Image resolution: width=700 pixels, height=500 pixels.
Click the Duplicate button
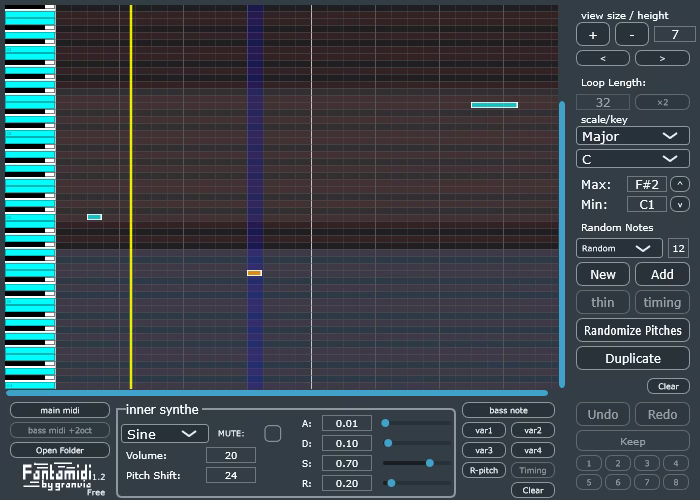(x=633, y=358)
